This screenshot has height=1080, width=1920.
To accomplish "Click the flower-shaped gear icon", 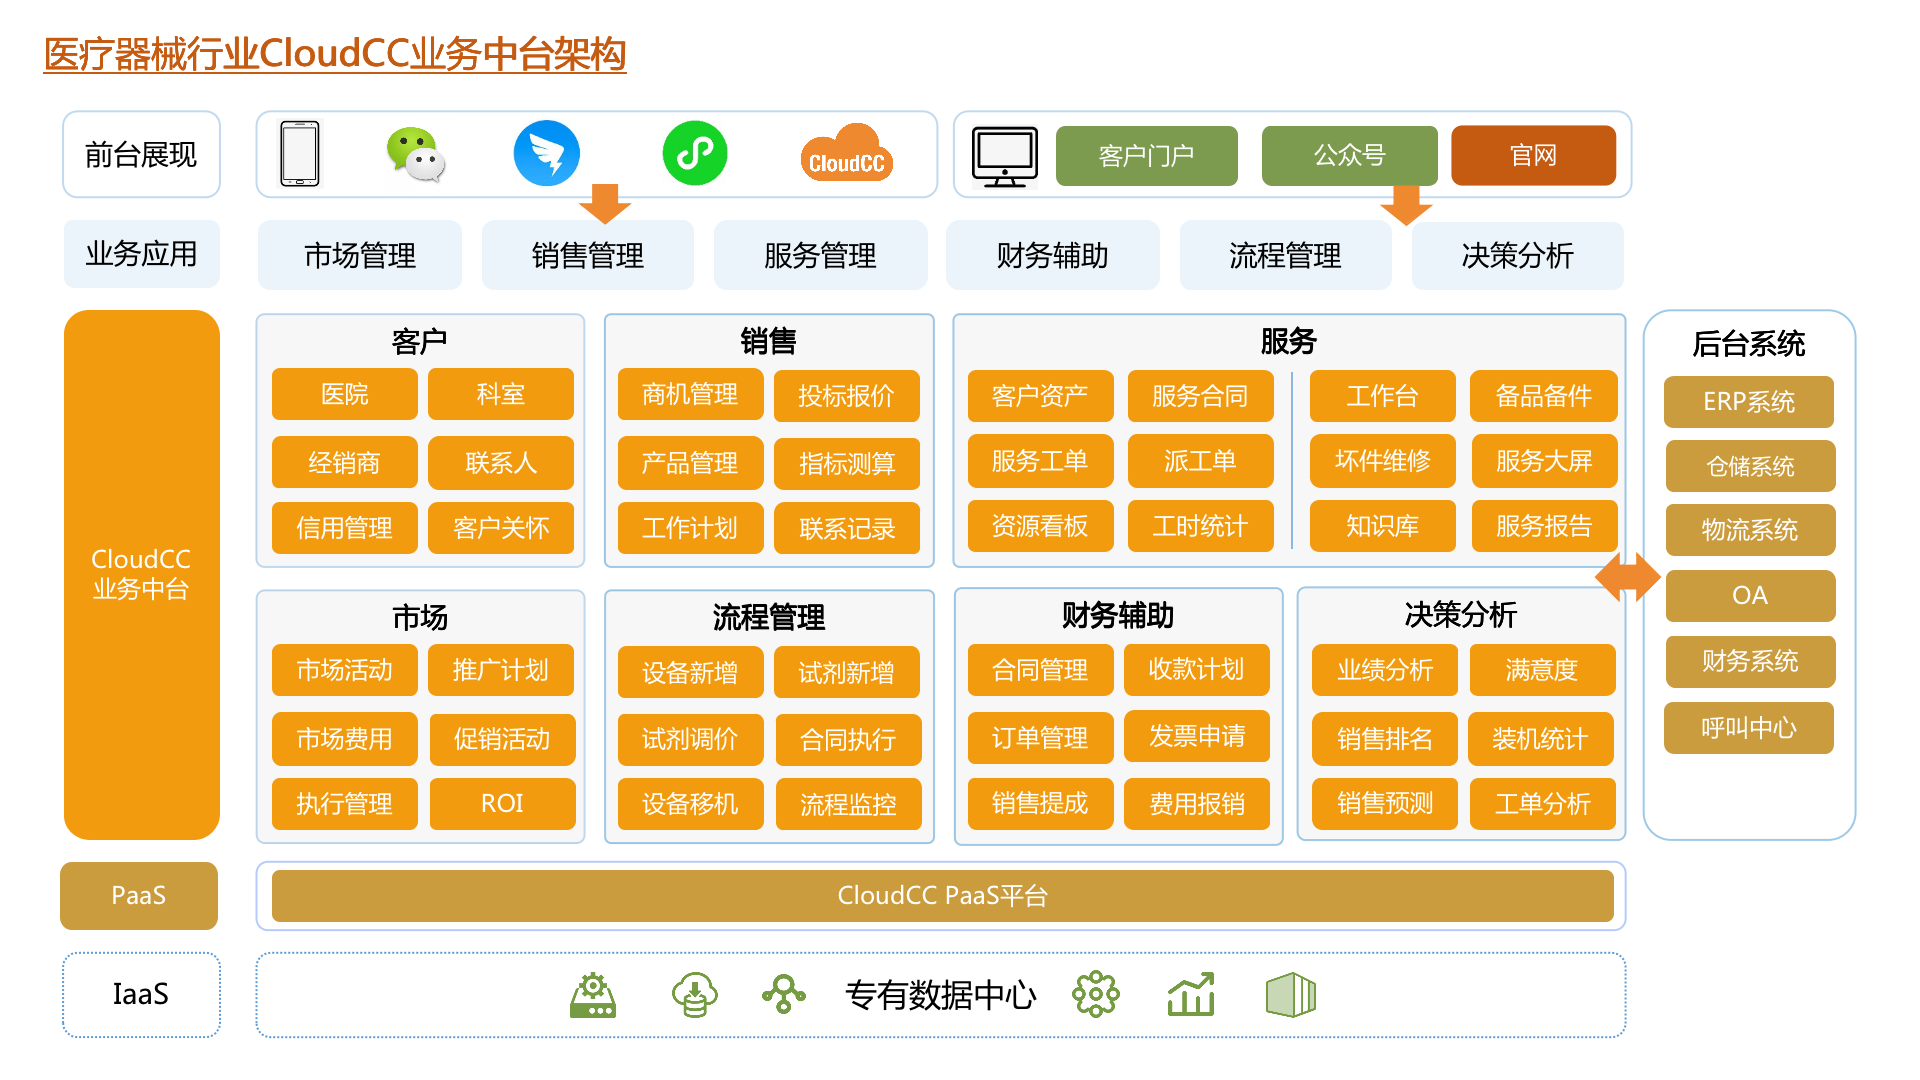I will (1095, 994).
